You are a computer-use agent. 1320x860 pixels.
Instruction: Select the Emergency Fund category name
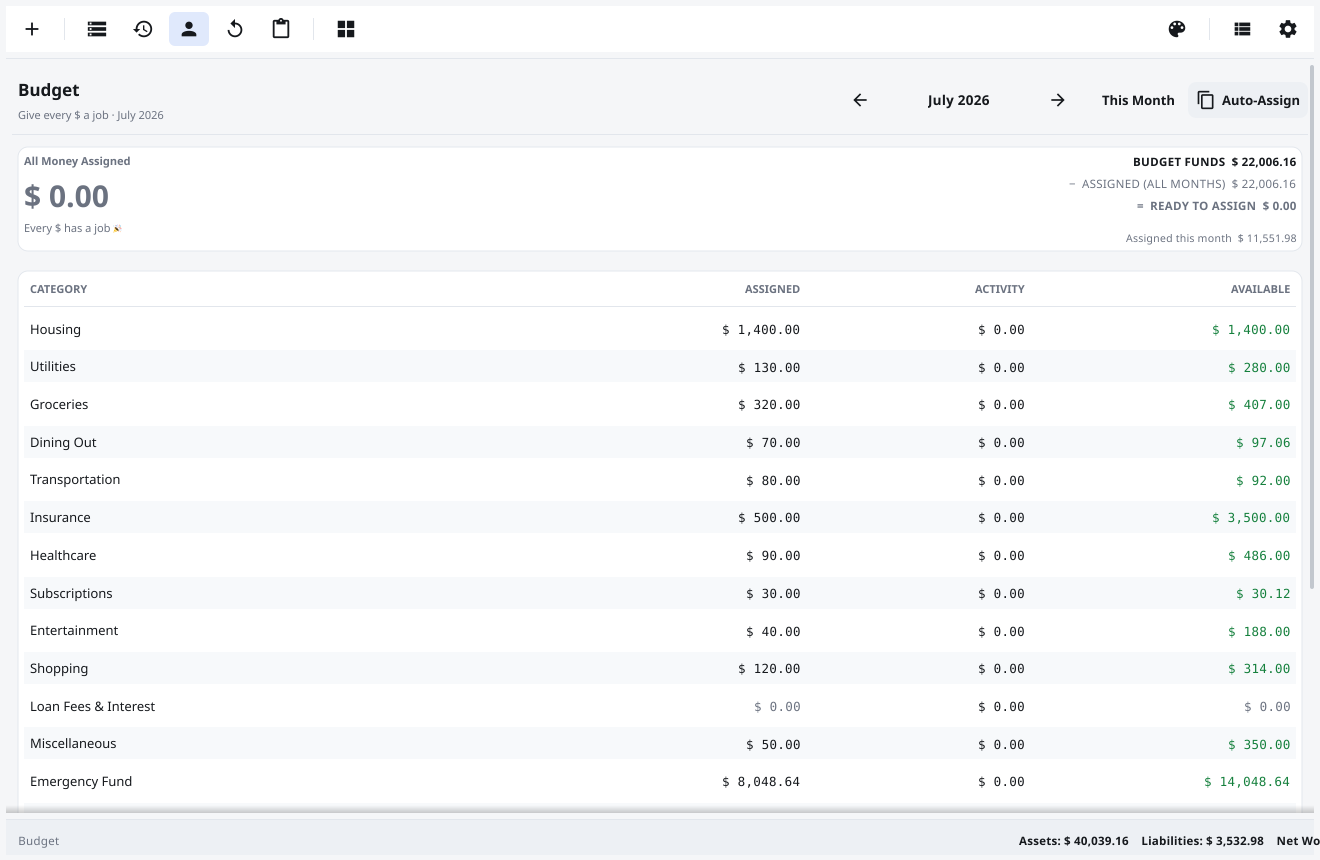(81, 781)
